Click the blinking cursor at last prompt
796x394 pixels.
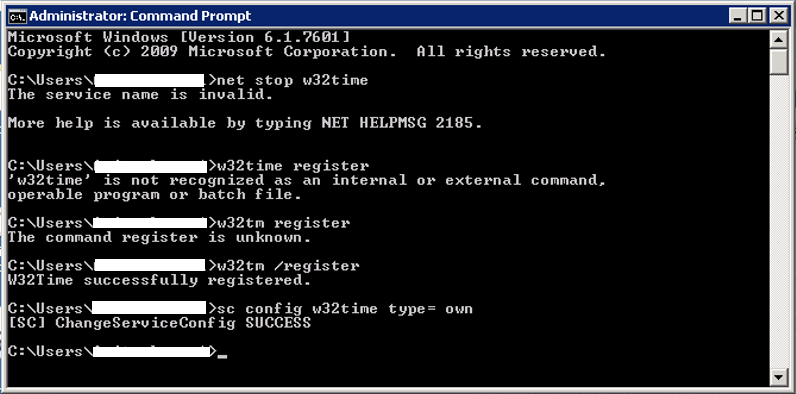[x=222, y=356]
